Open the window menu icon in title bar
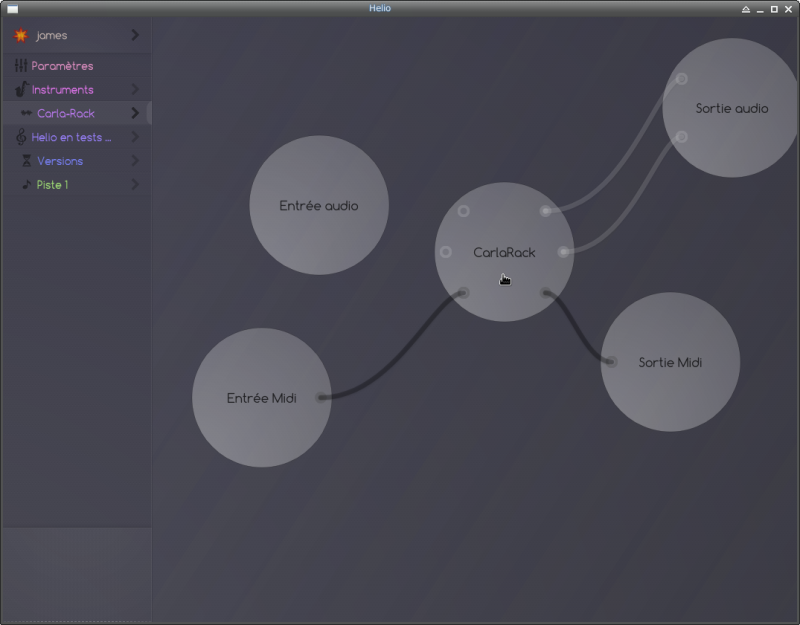Image resolution: width=800 pixels, height=625 pixels. pos(13,9)
